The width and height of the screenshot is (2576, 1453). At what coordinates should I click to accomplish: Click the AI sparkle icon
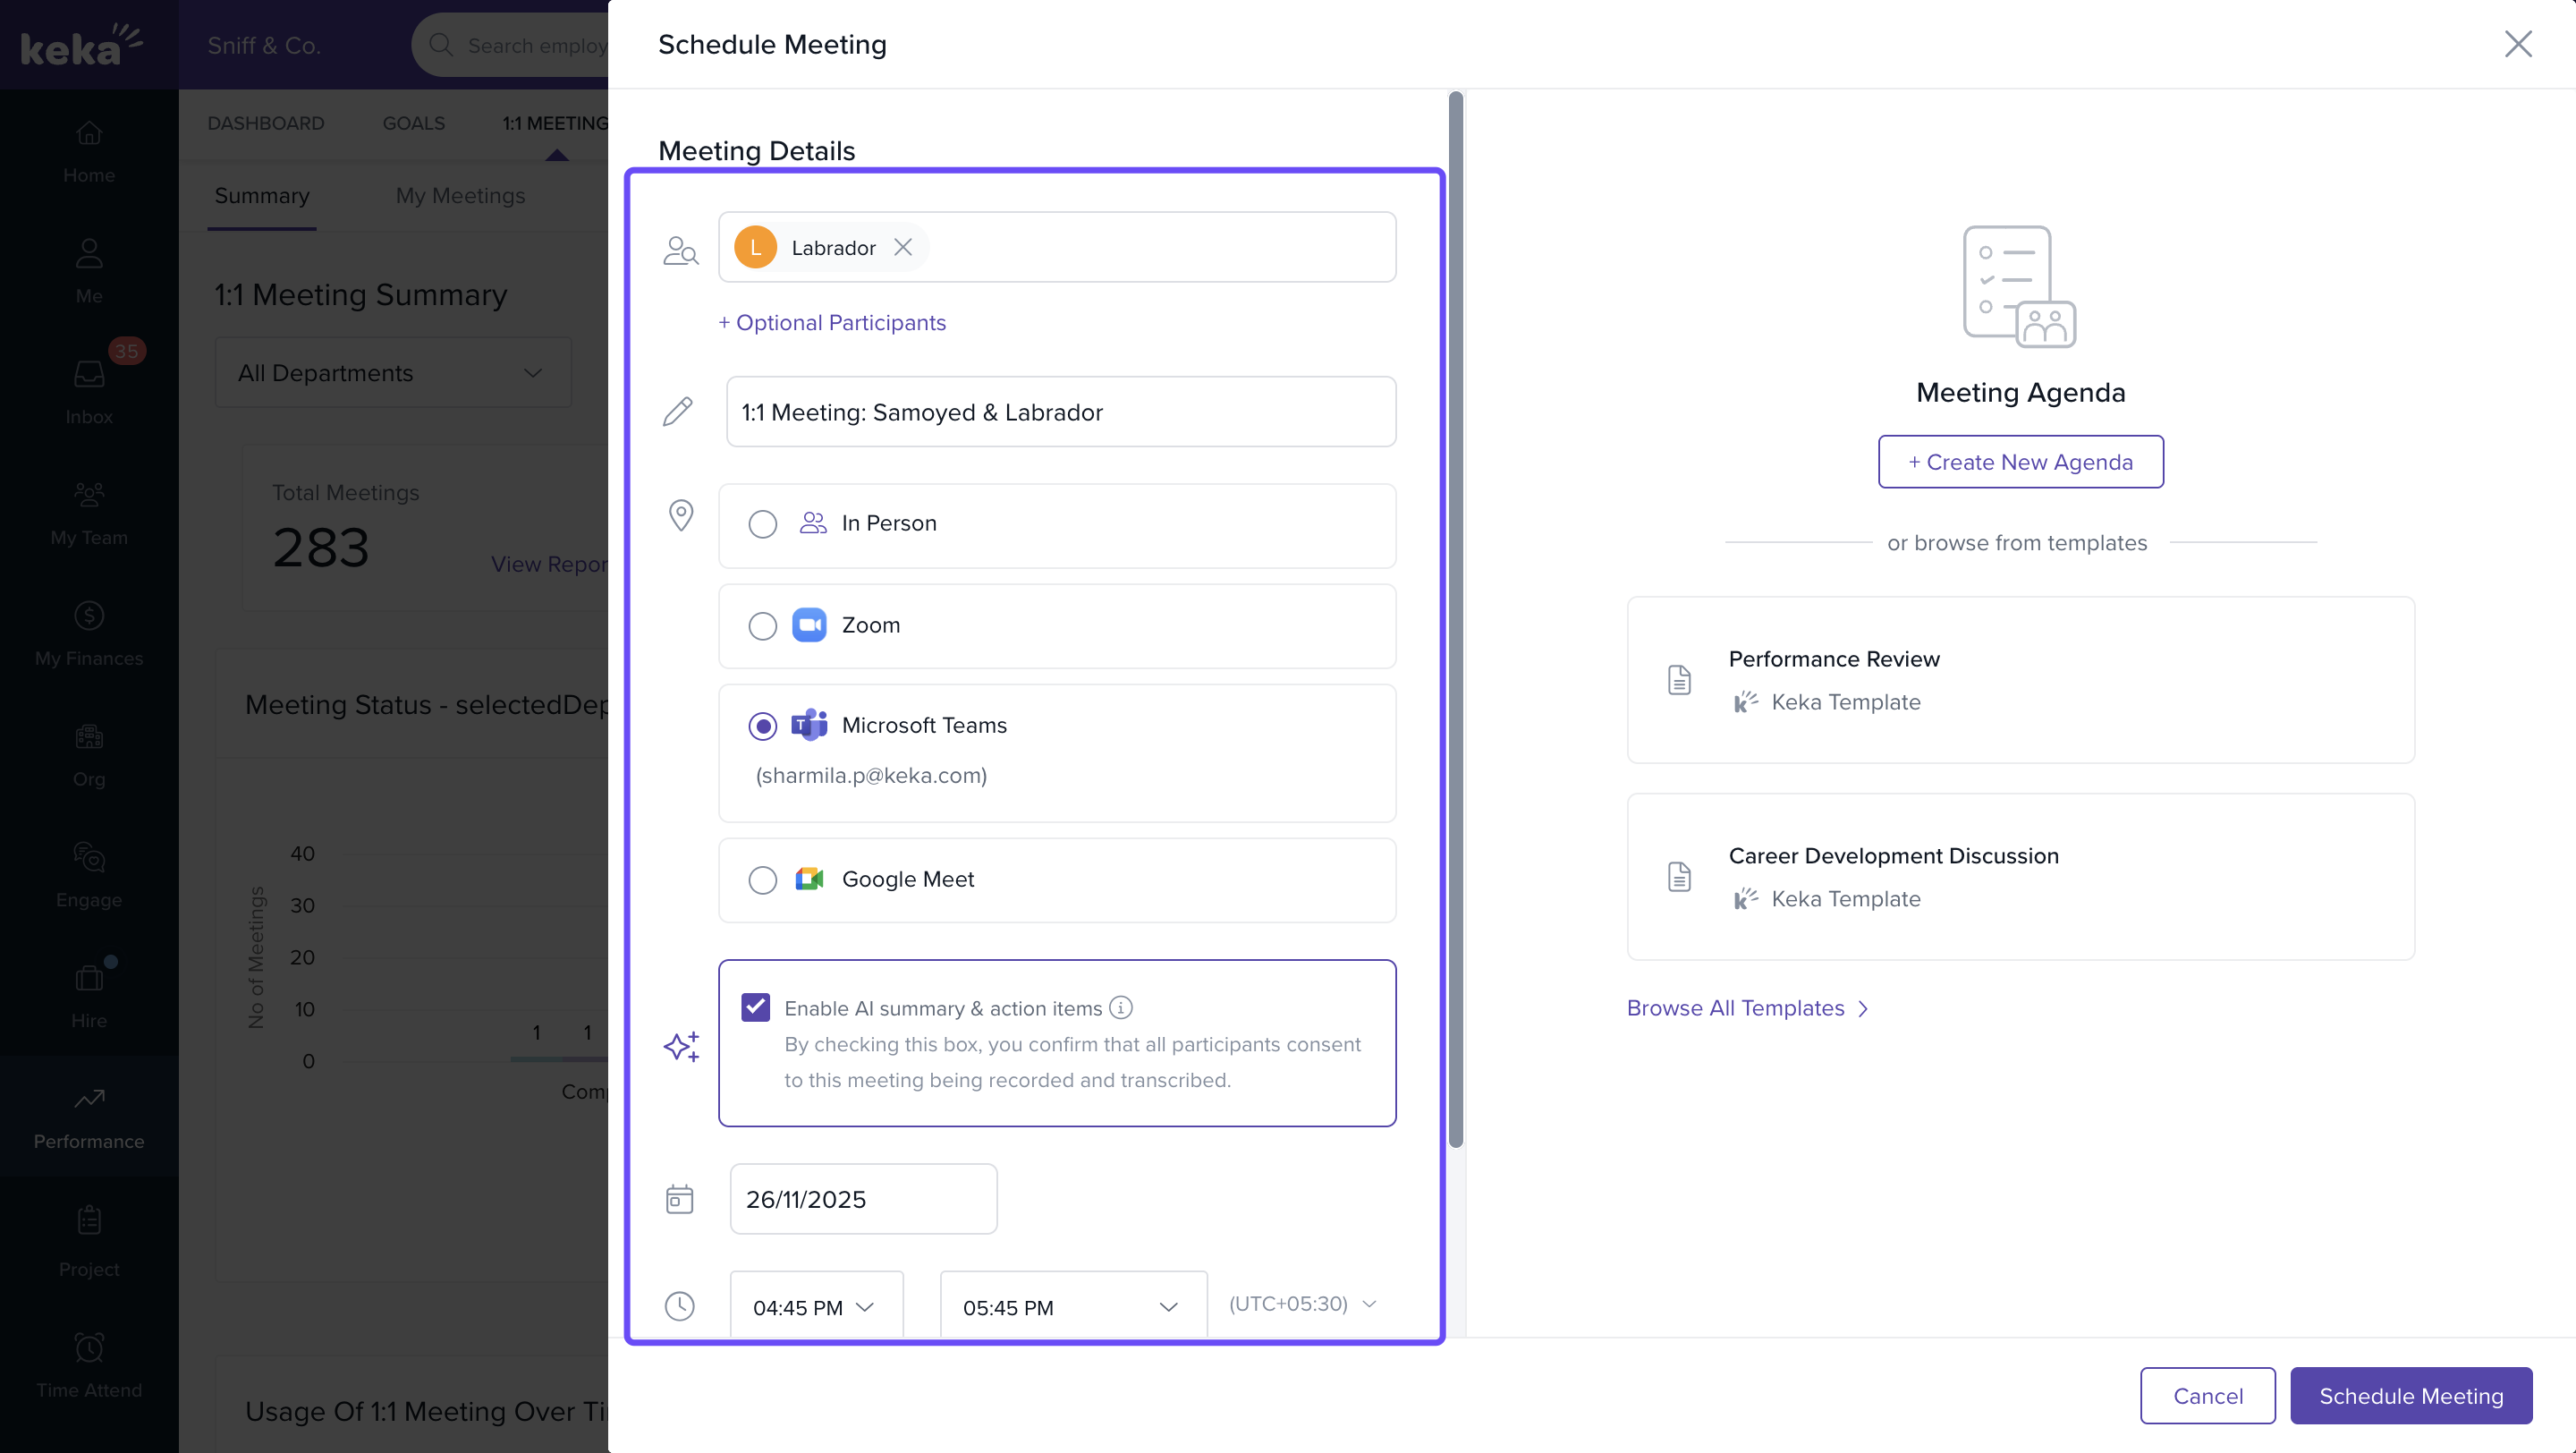(681, 1046)
